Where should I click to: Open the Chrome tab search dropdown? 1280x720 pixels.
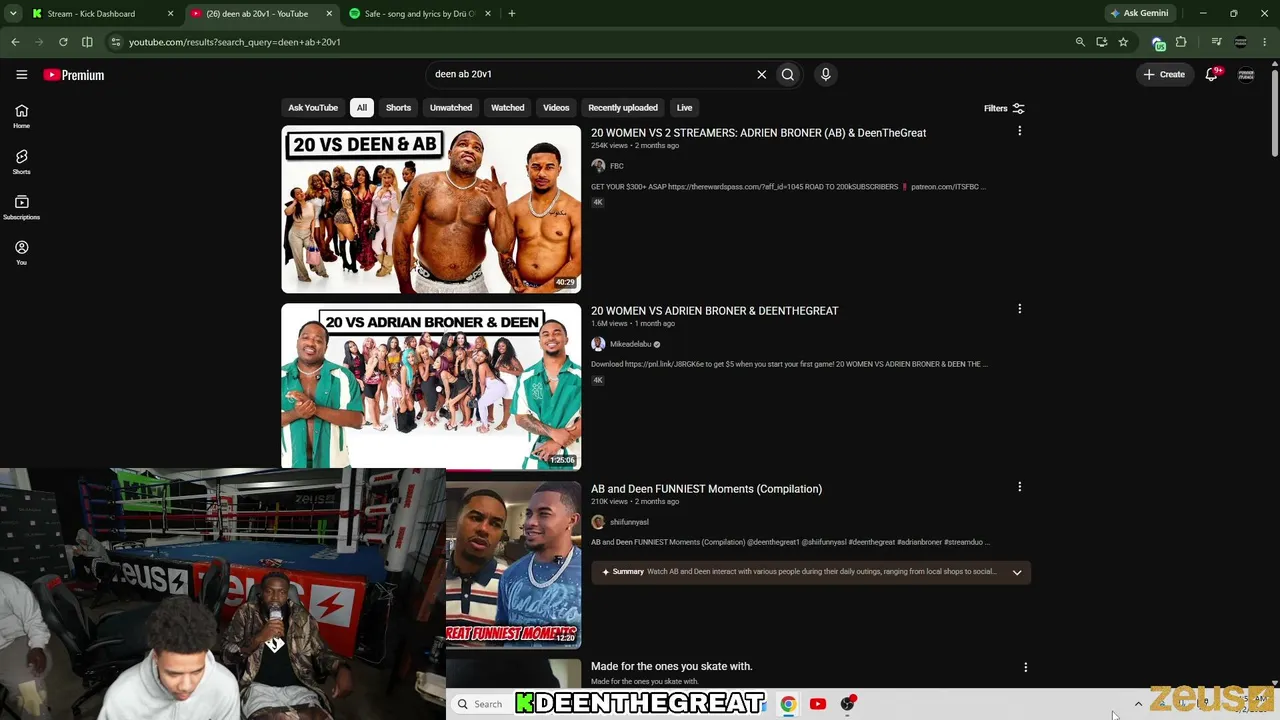13,14
